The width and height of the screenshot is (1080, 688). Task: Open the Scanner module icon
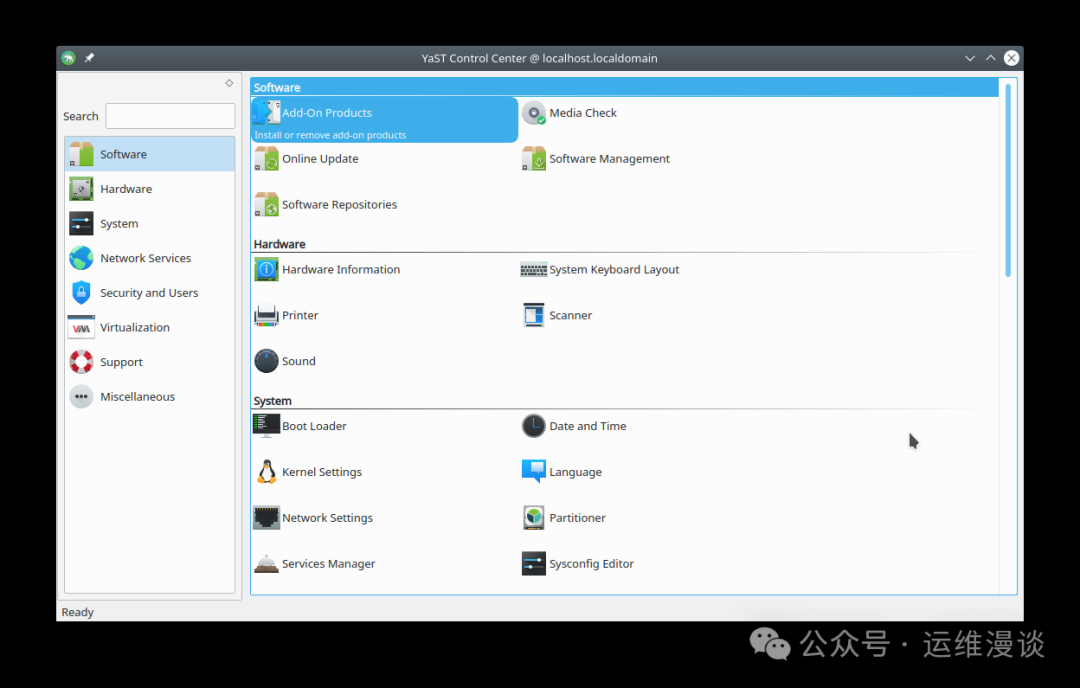tap(533, 315)
